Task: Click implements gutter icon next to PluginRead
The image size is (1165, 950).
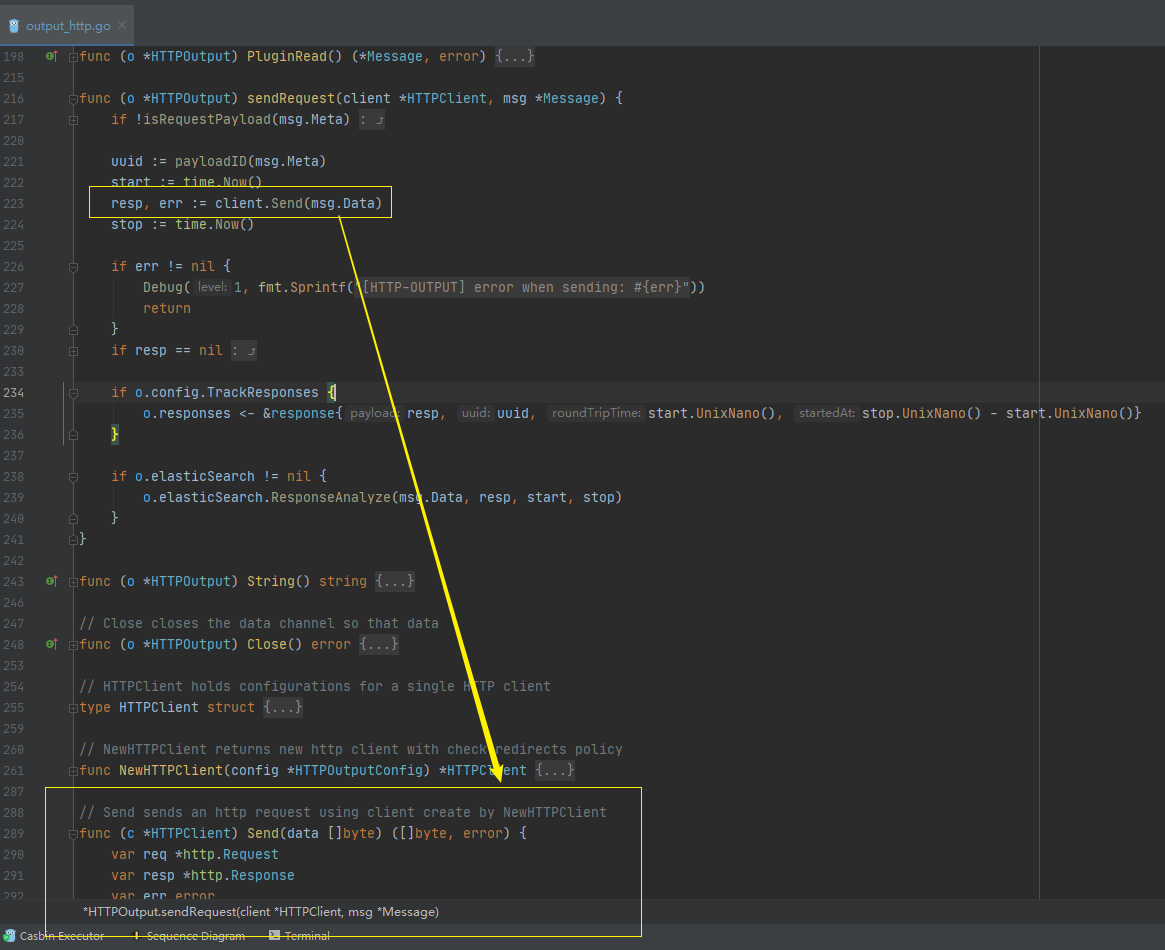Action: [x=51, y=56]
